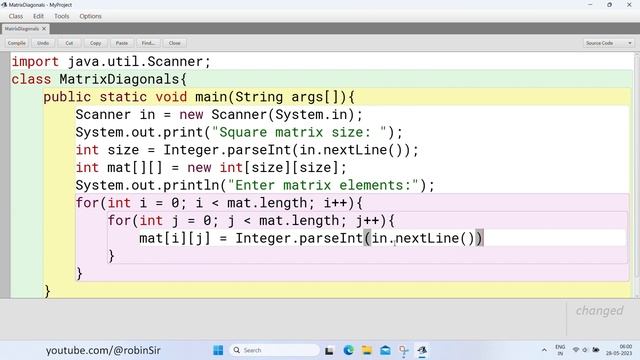This screenshot has width=640, height=360.
Task: Click the 'class MatrixDiagonals{' line
Action: pyautogui.click(x=99, y=79)
